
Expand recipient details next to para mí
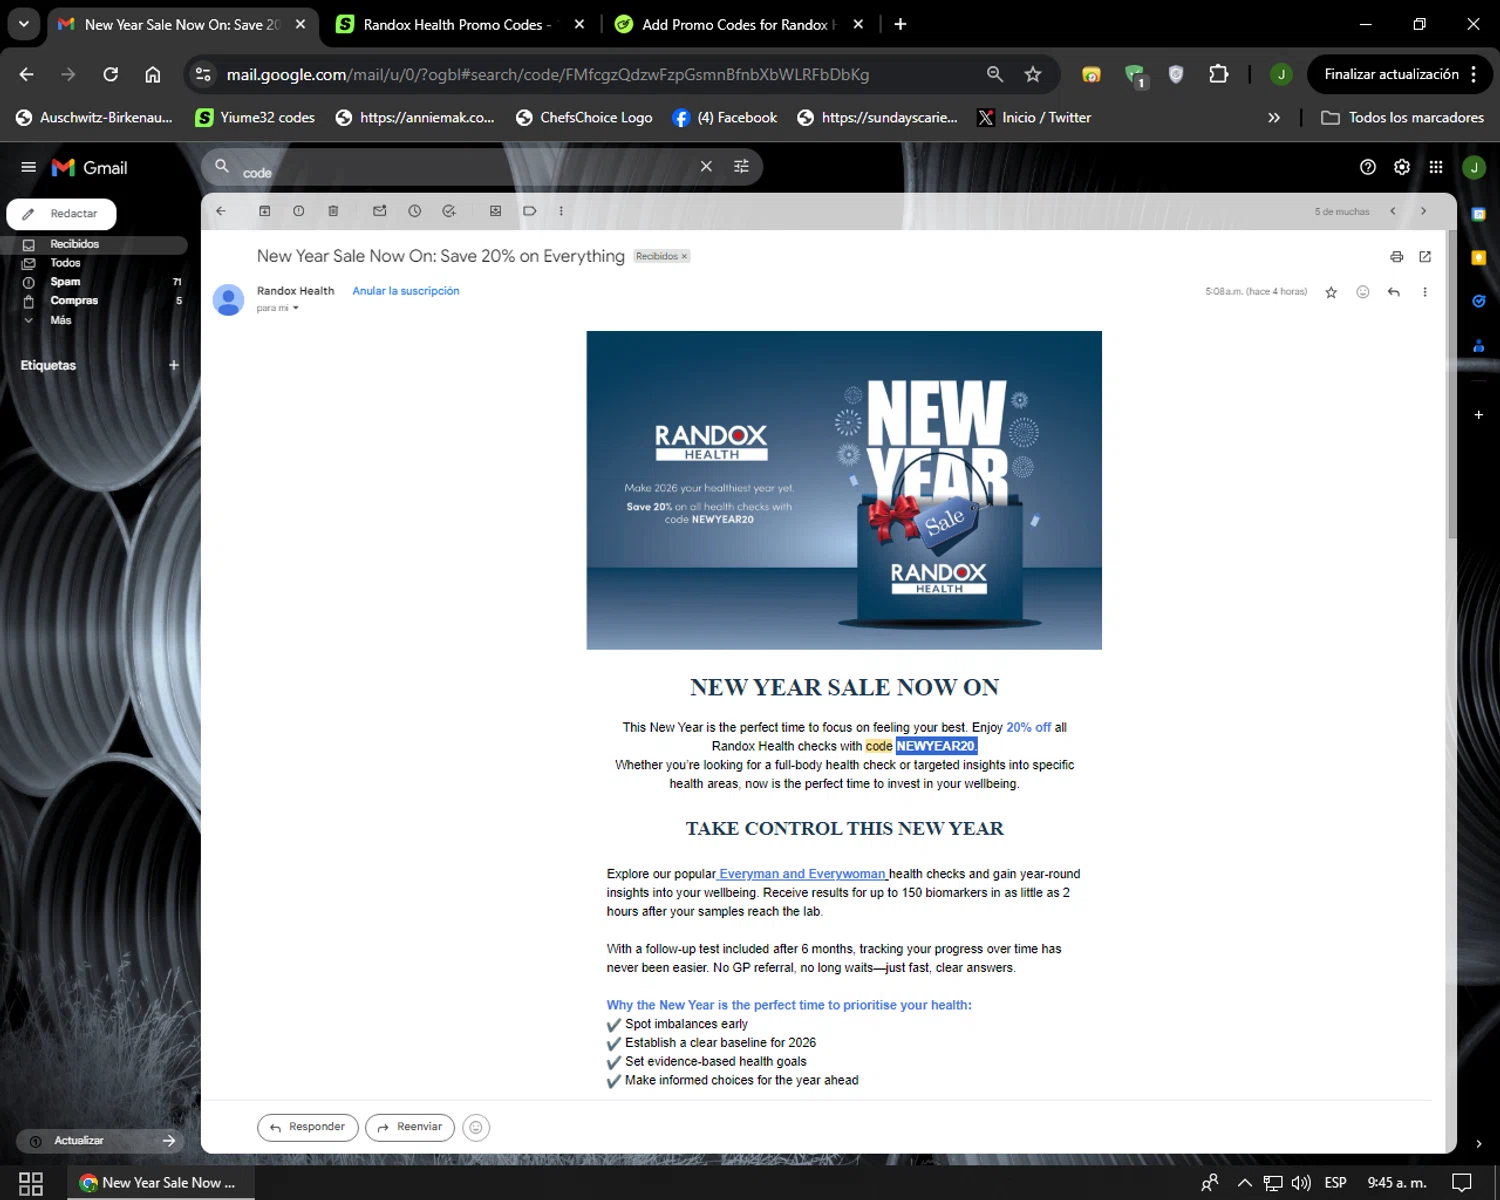(x=295, y=308)
